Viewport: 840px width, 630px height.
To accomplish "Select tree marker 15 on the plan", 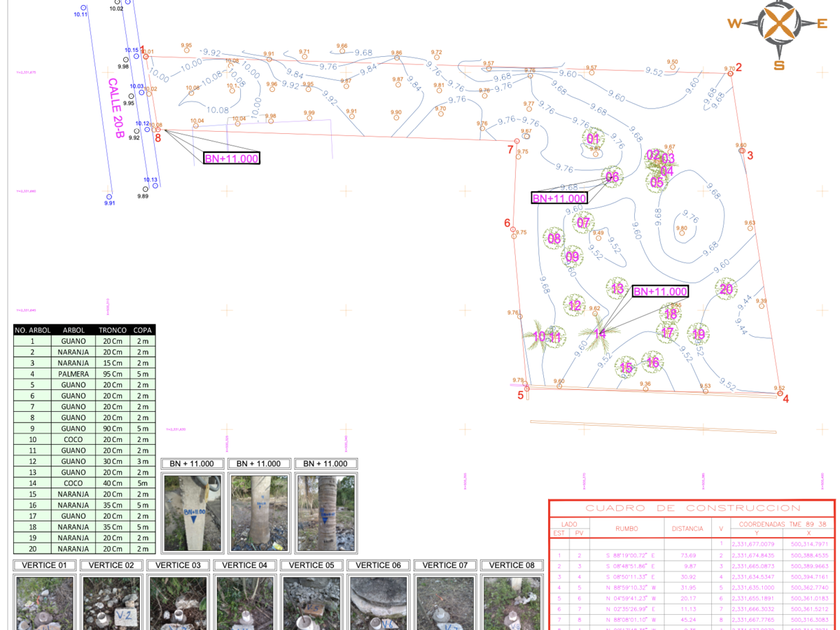I will pyautogui.click(x=626, y=368).
